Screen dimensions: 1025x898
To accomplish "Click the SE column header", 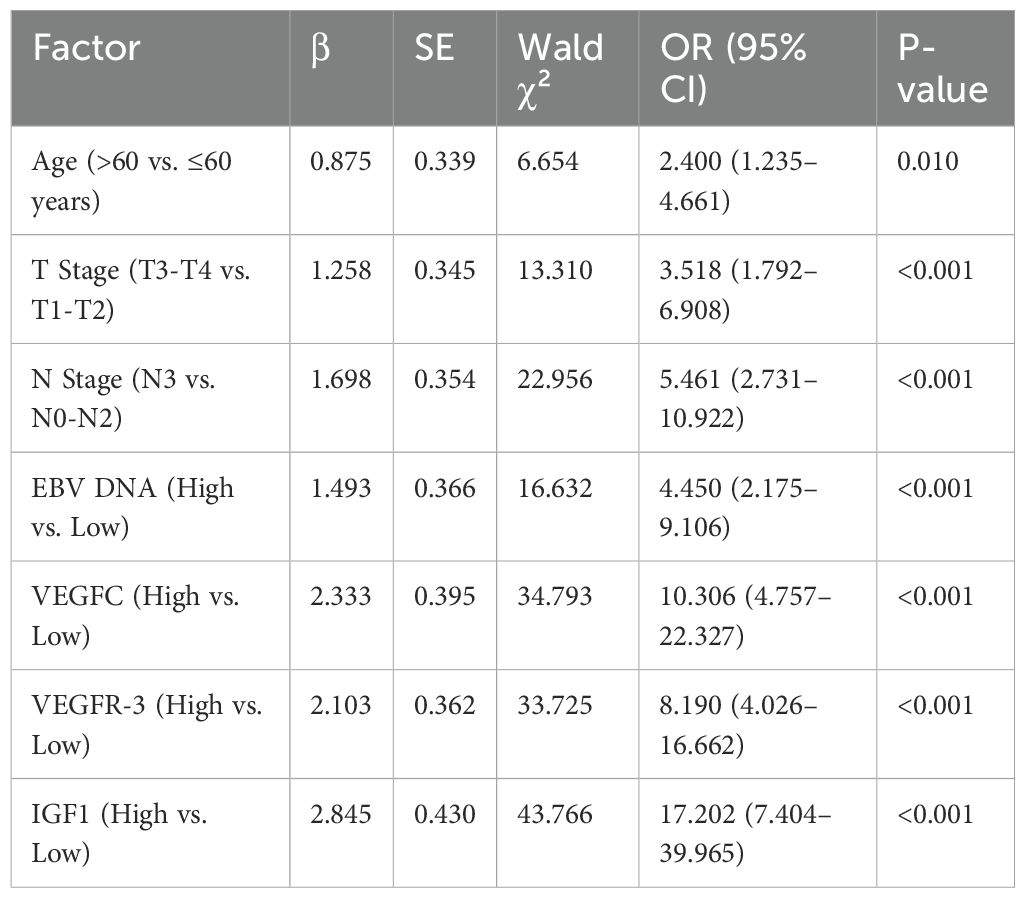I will 434,47.
